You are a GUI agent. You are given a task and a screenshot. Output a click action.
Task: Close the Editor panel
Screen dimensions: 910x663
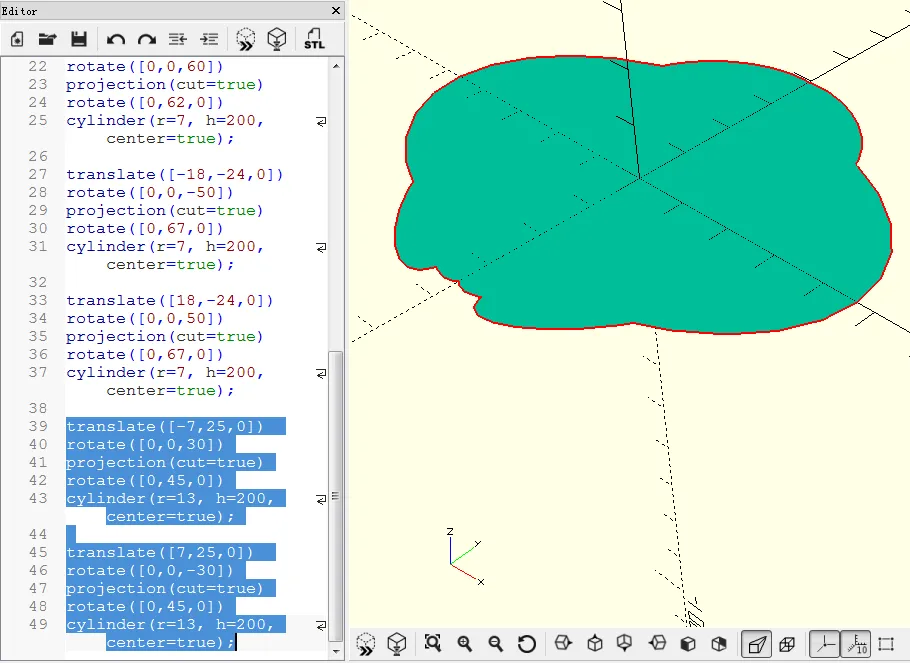point(335,10)
